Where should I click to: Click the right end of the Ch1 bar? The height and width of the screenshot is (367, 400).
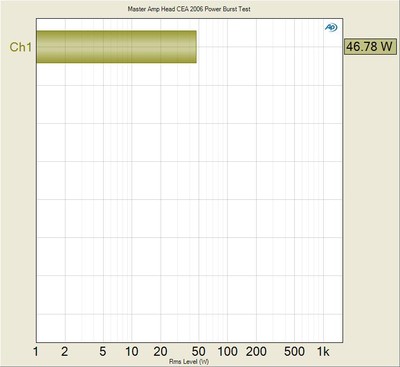point(195,47)
